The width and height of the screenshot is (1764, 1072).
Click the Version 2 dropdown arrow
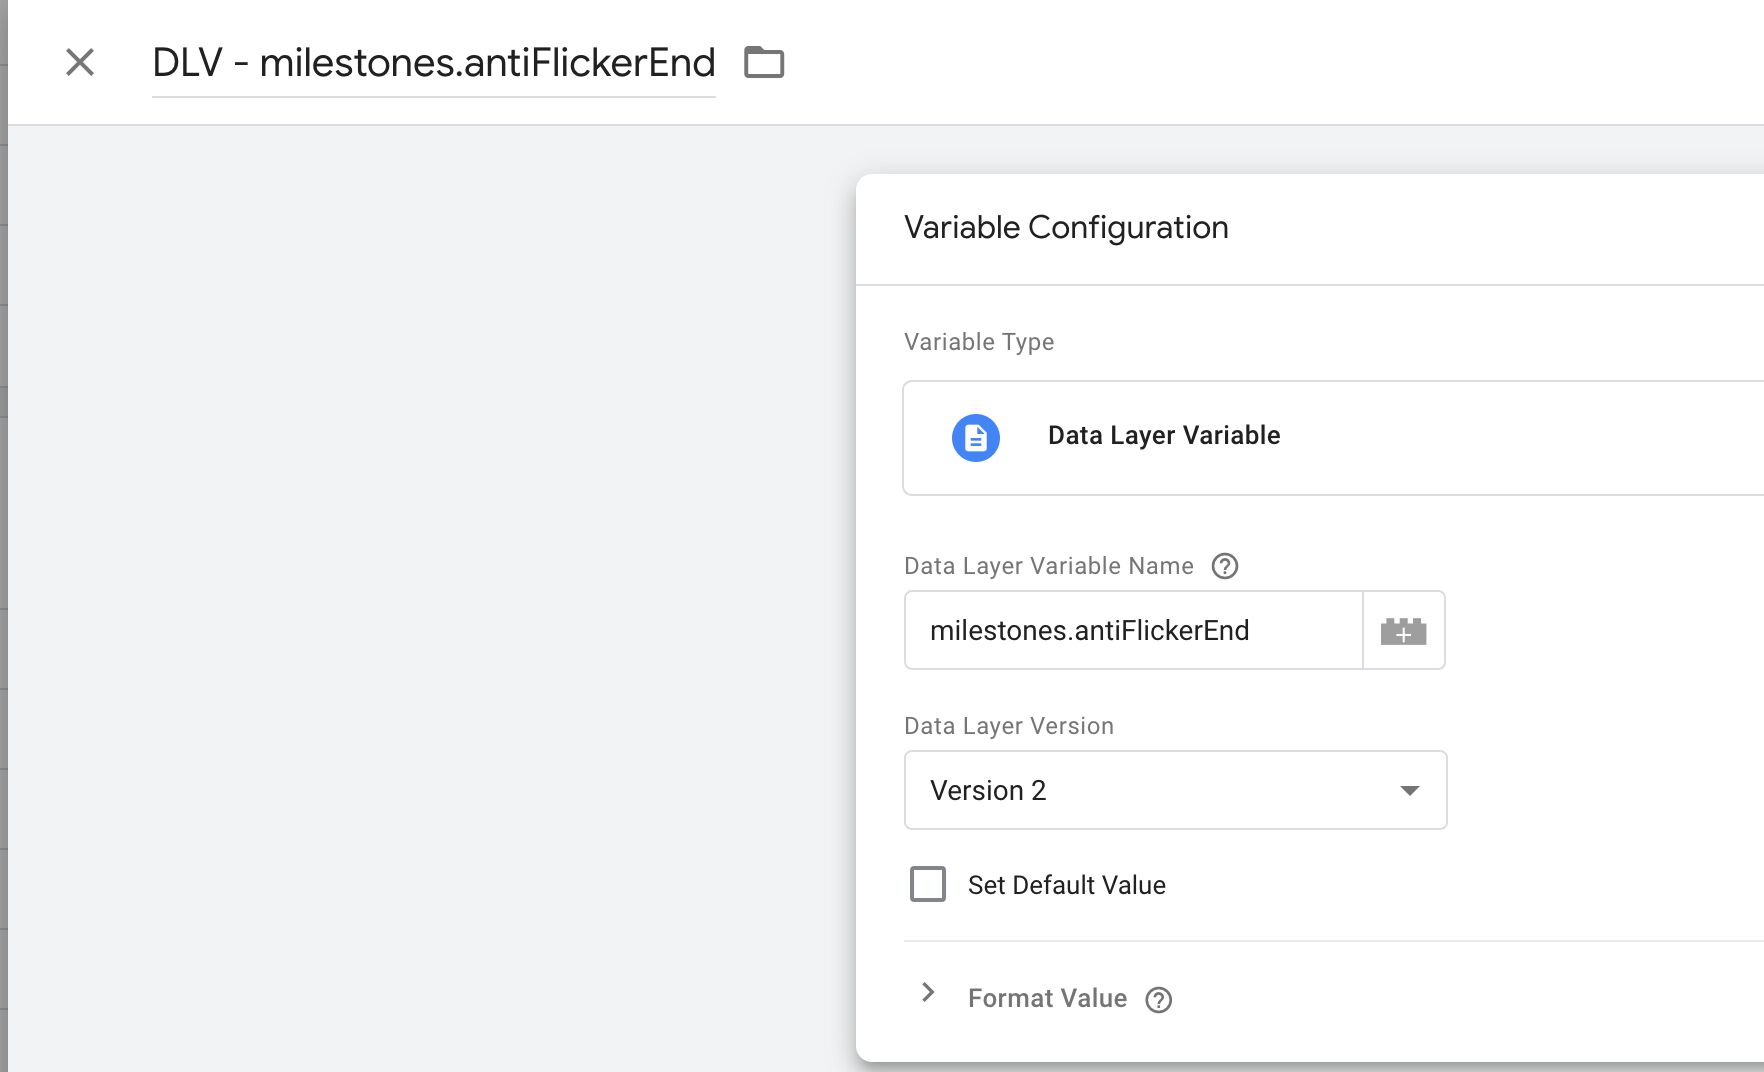[x=1409, y=791]
